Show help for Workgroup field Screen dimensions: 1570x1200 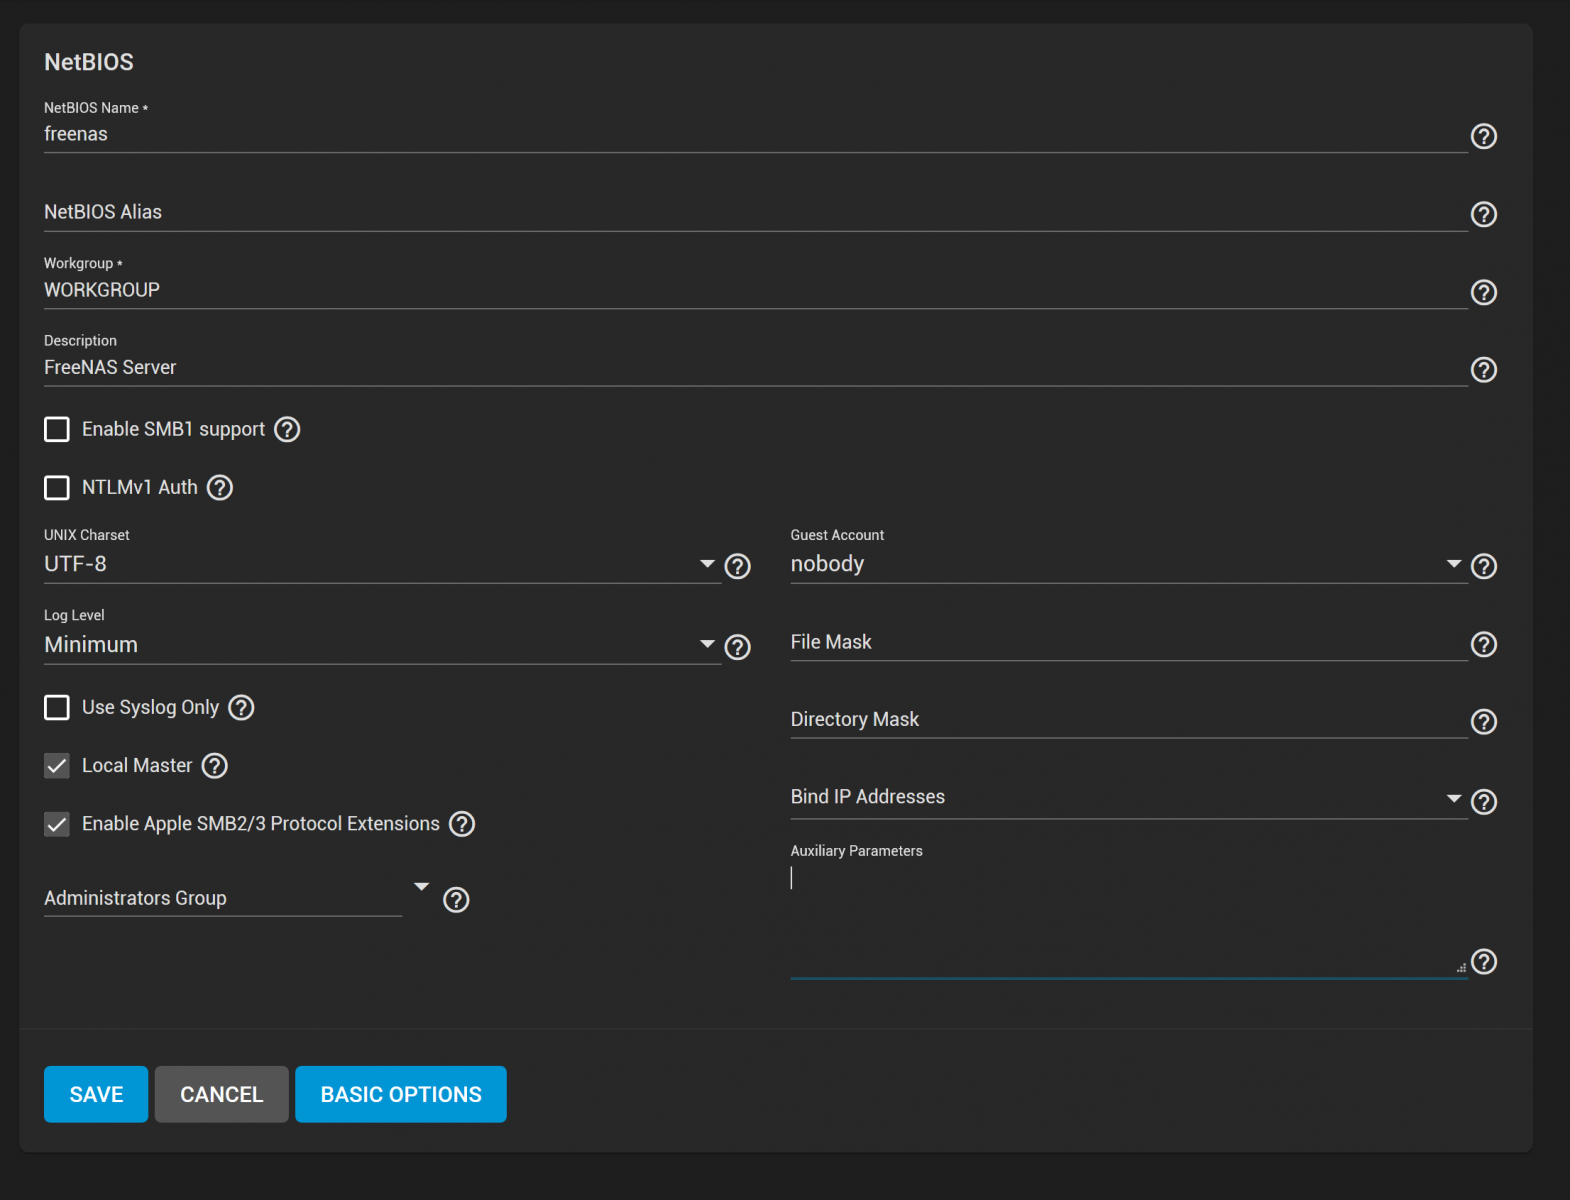[x=1484, y=292]
